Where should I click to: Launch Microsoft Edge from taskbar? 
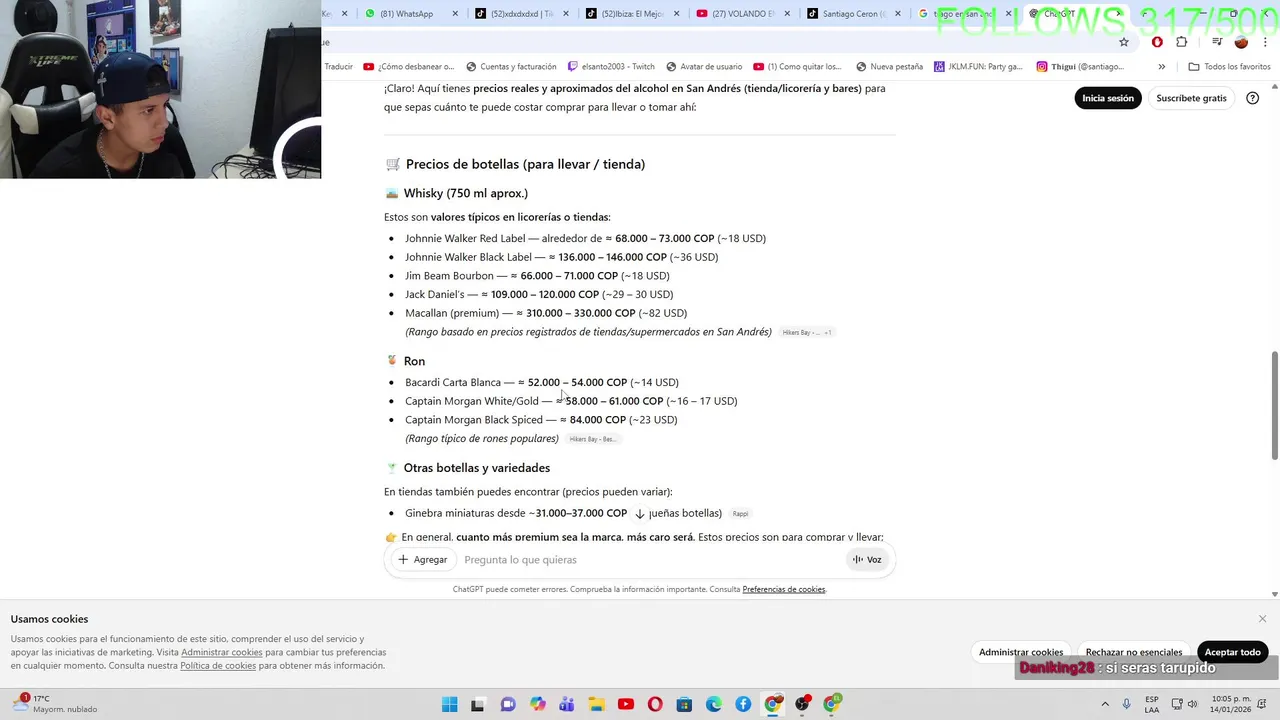[714, 704]
